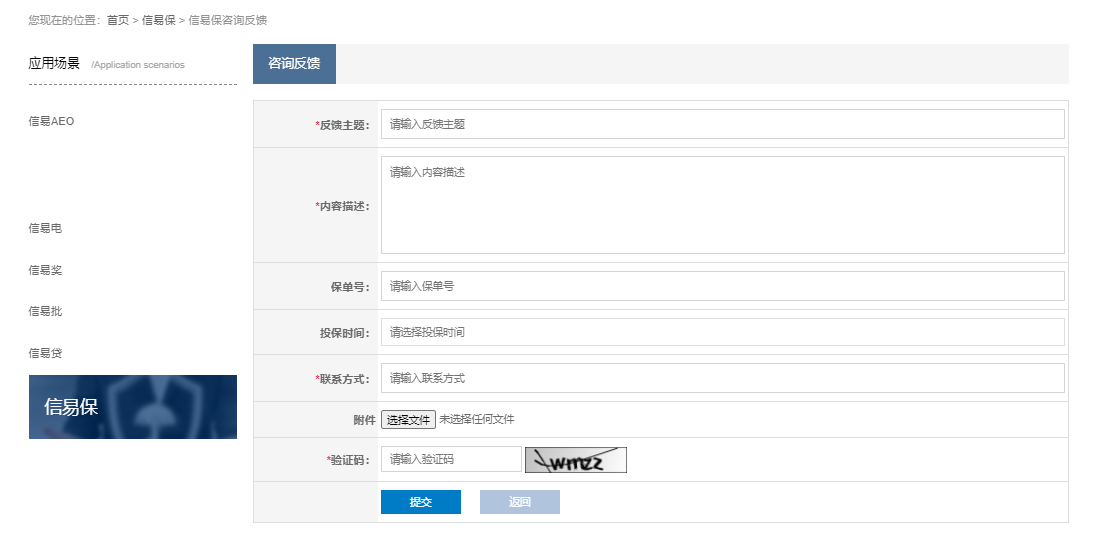This screenshot has height=541, width=1094.
Task: Click the 反馈主题 input field
Action: coord(722,124)
